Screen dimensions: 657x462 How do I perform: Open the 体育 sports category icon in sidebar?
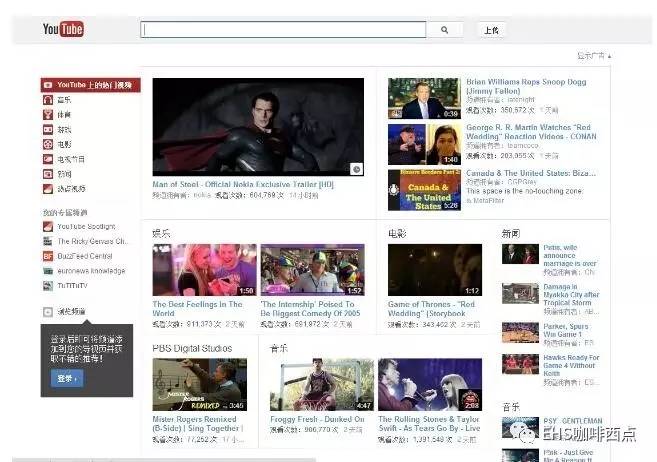(47, 115)
